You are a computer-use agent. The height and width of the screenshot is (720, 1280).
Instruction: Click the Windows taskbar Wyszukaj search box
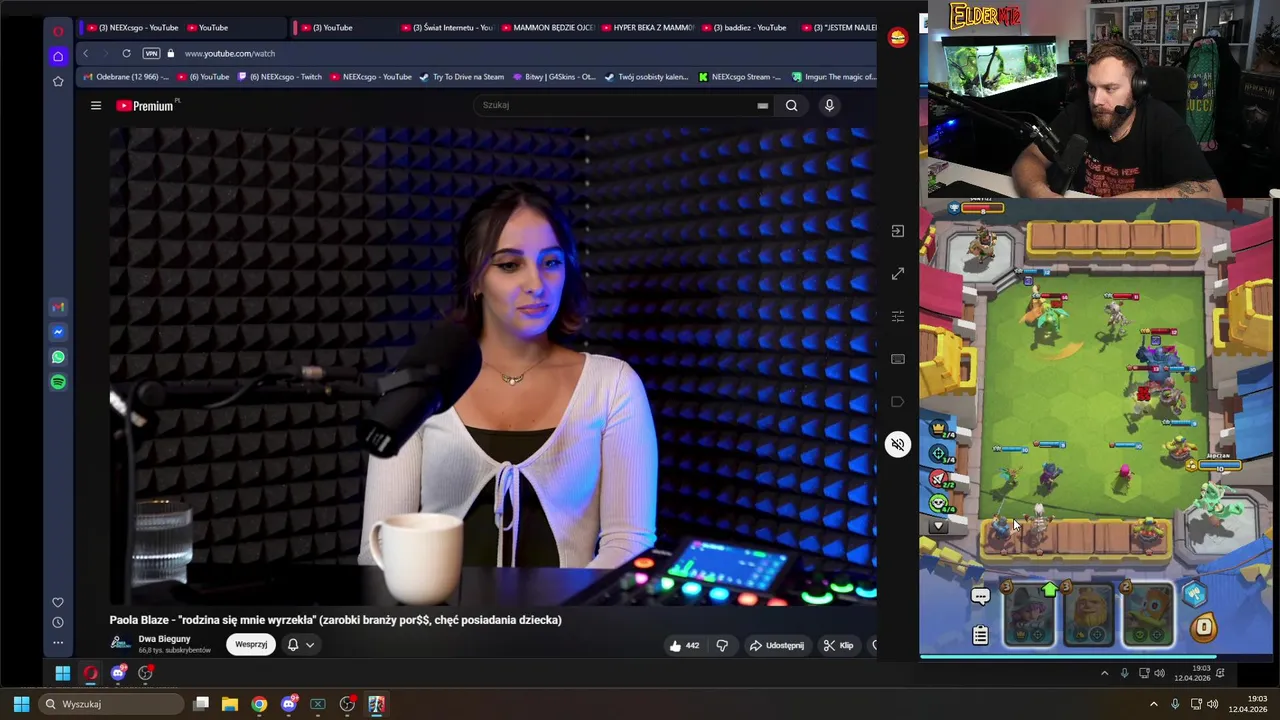coord(112,704)
